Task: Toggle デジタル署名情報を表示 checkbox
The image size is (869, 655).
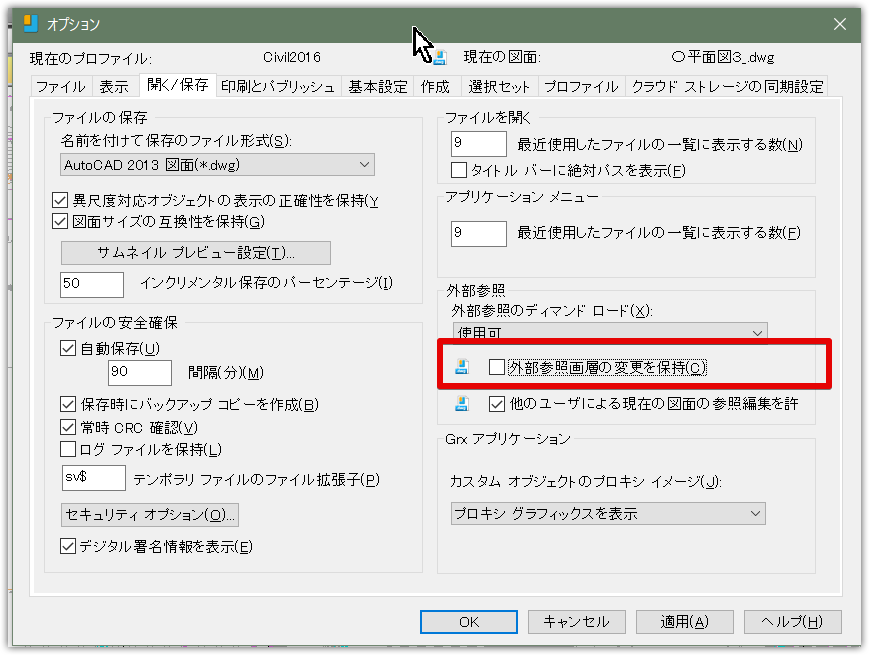Action: point(68,546)
